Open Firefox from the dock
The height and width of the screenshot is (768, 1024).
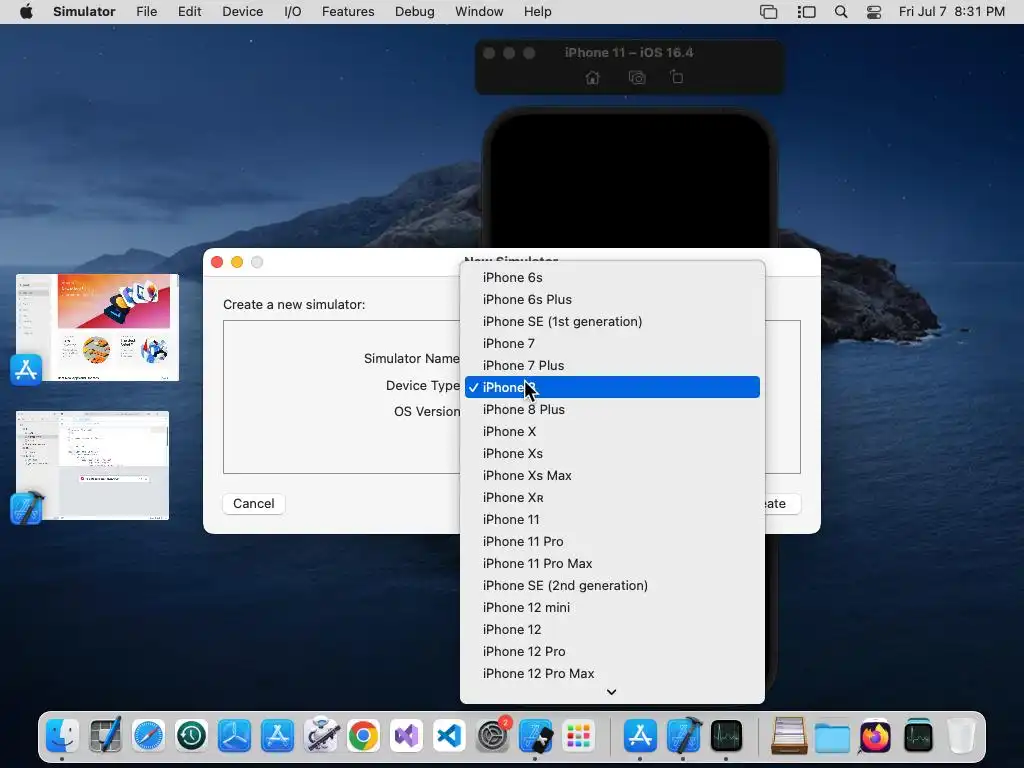tap(875, 736)
